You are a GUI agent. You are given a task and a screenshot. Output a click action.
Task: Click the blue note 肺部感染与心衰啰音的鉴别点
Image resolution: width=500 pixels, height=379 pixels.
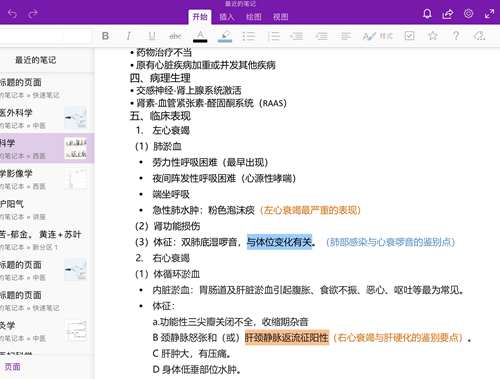[x=390, y=242]
